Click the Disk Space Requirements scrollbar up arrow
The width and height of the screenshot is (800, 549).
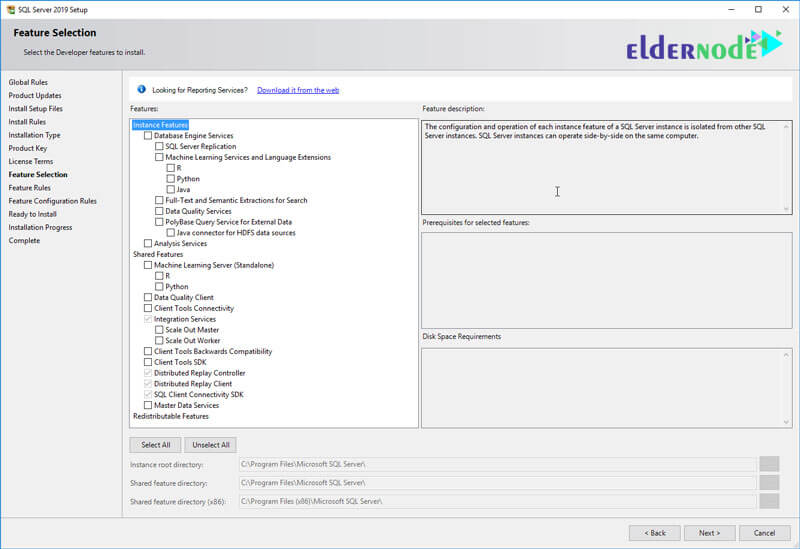786,355
